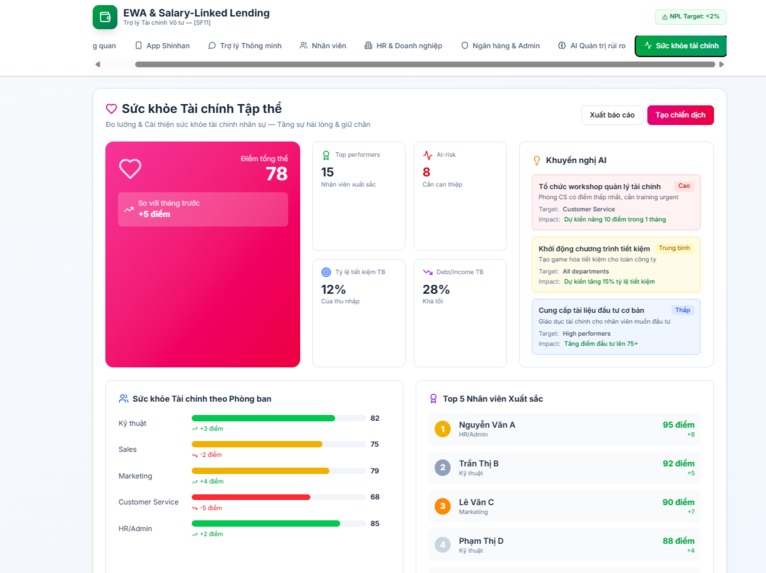Click the Sales progress bar
Viewport: 766px width, 573px height.
278,444
